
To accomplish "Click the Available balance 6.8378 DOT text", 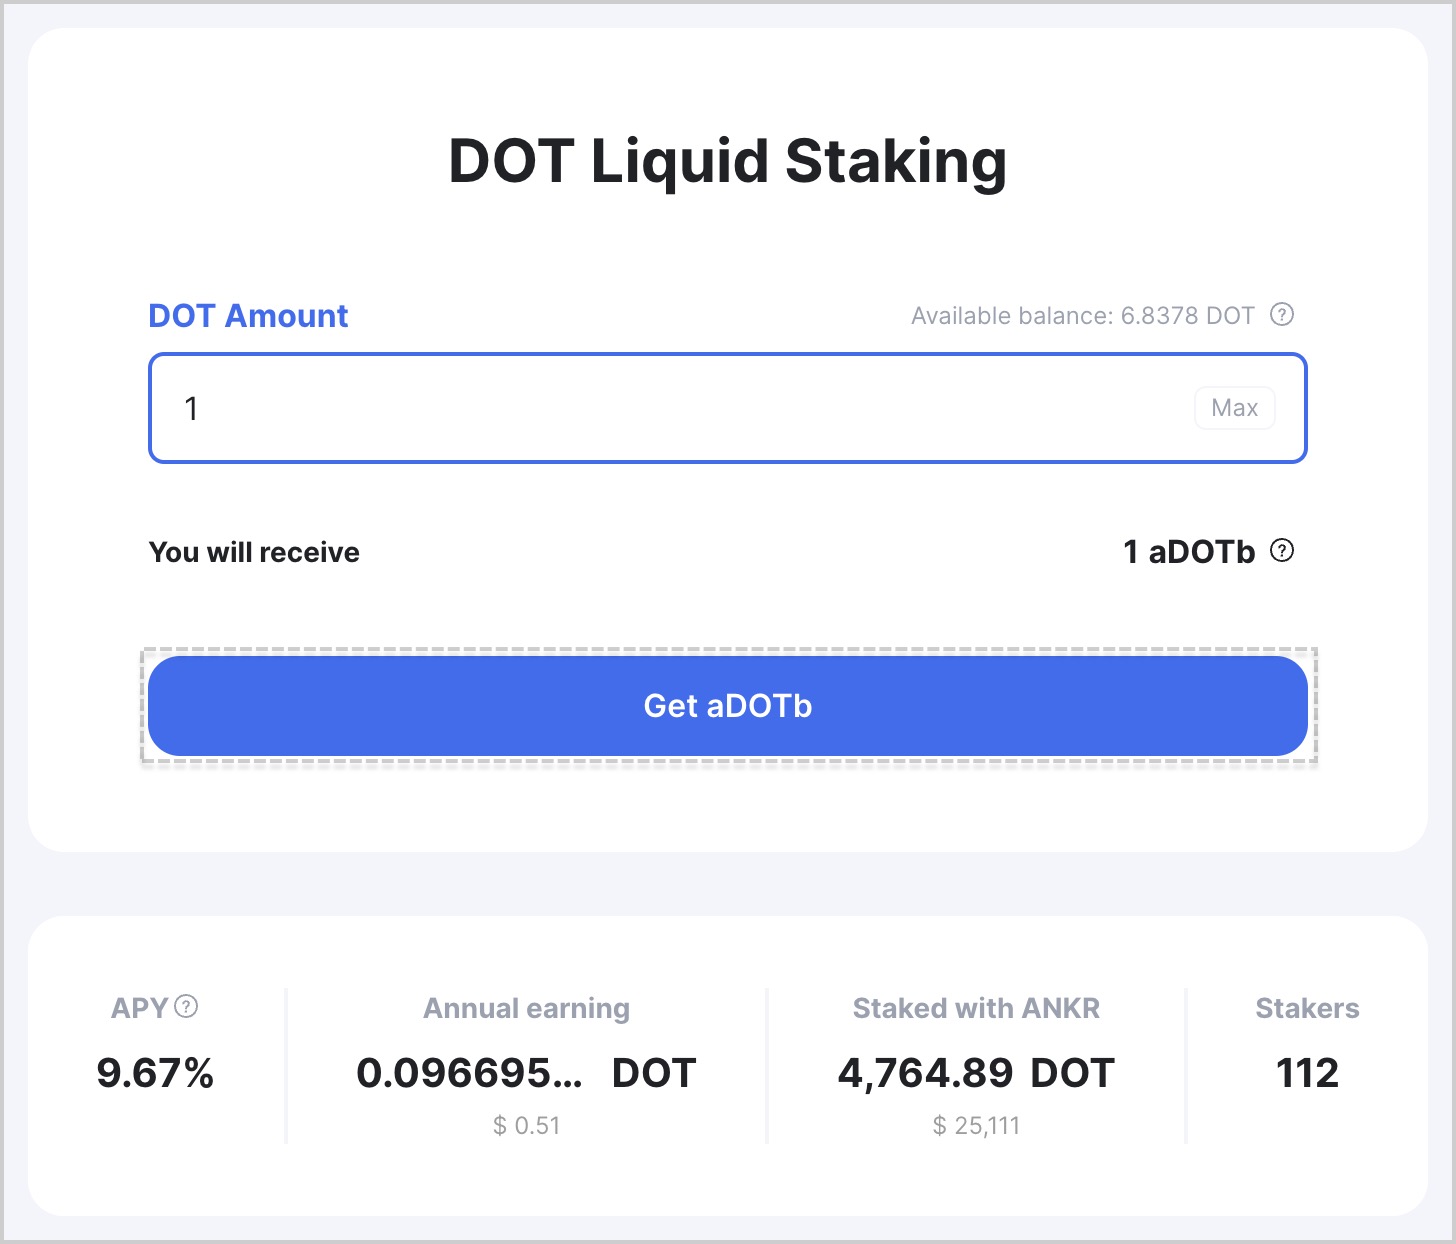I will 1082,316.
